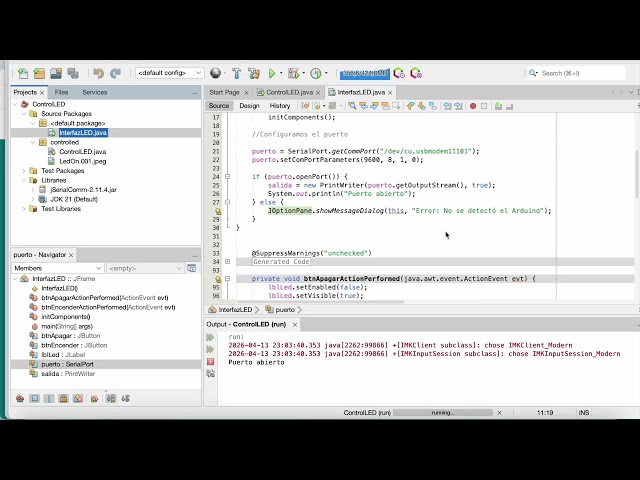Click the first profiler hexagon icon
Viewport: 640px width, 480px height.
point(399,73)
